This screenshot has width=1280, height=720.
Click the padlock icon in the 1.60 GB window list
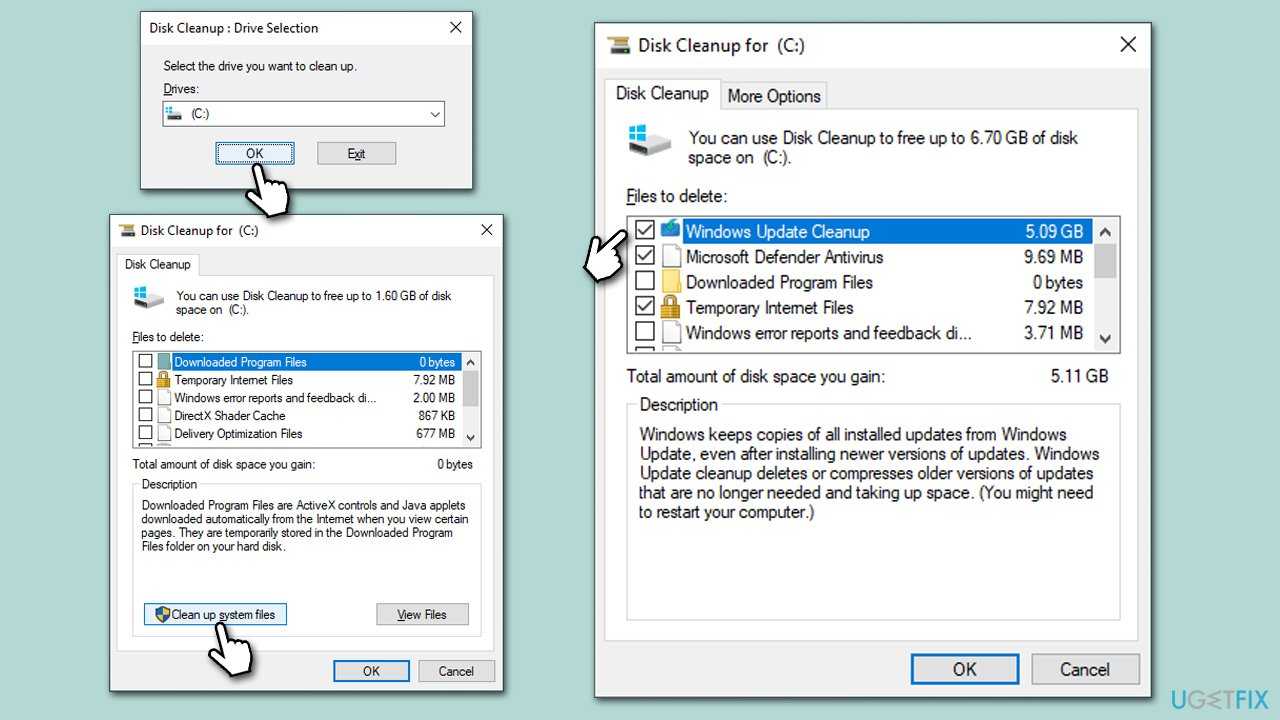tap(164, 380)
